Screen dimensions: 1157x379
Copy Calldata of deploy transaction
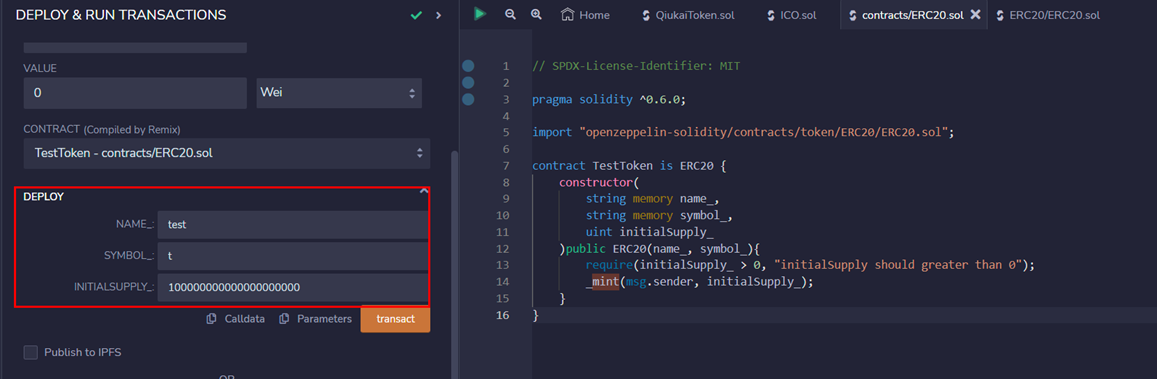236,319
